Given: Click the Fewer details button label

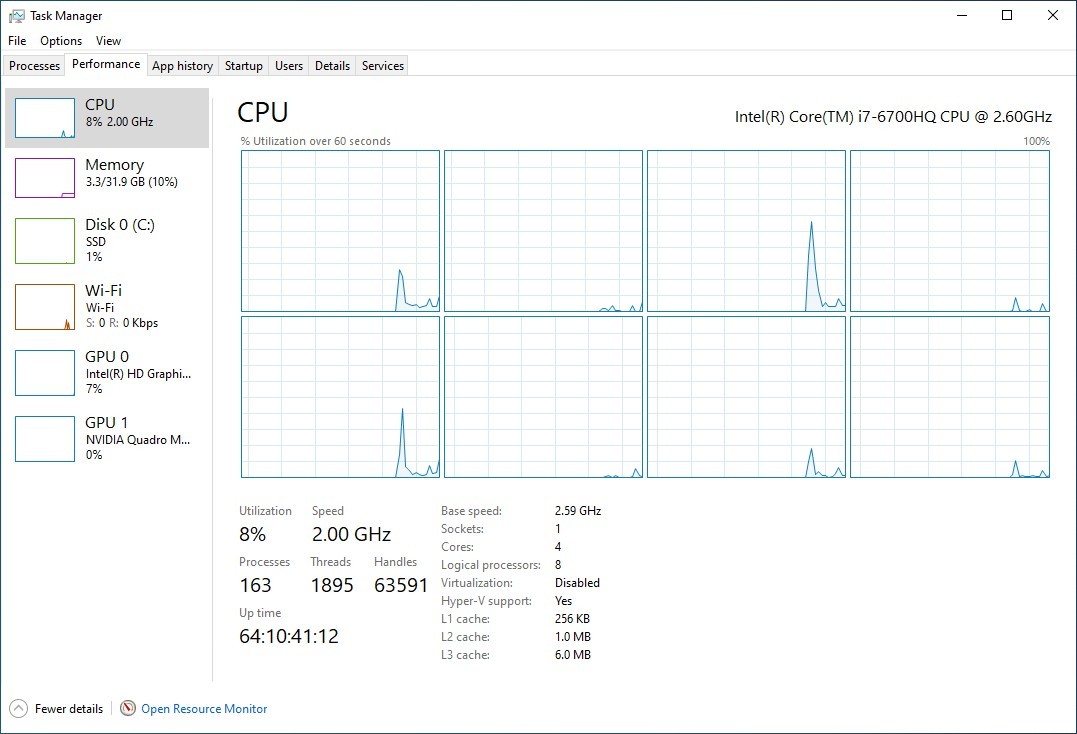Looking at the screenshot, I should click(69, 709).
